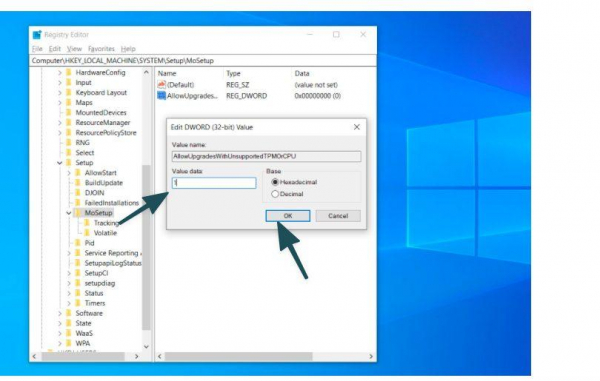Click the Value name field

coord(266,156)
